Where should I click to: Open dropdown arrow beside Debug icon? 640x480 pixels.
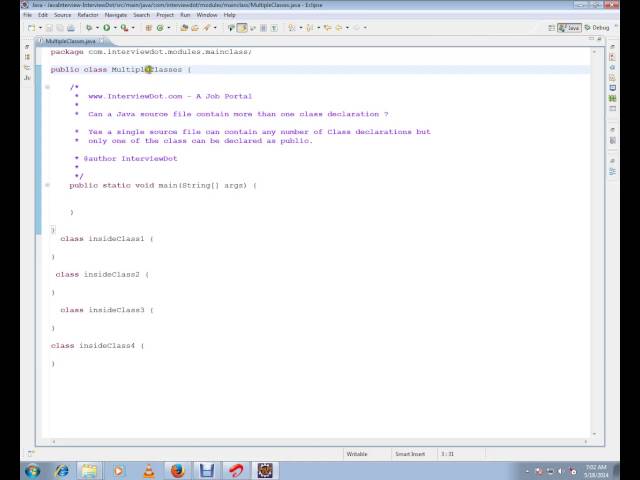[97, 28]
